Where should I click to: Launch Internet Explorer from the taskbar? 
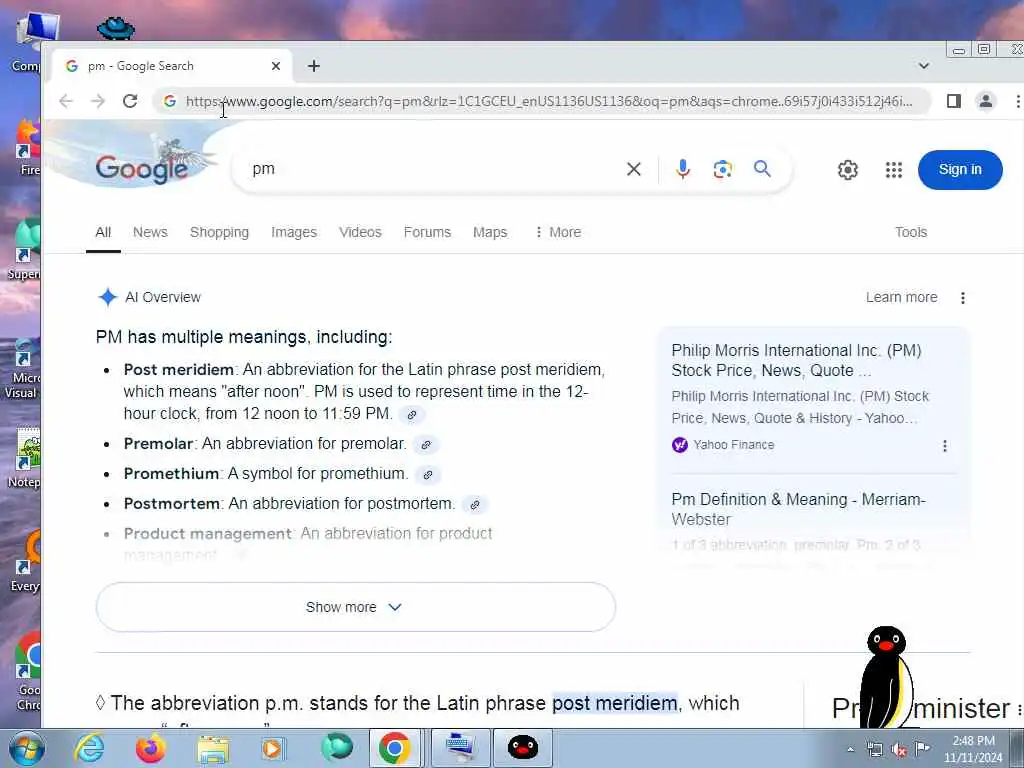89,748
